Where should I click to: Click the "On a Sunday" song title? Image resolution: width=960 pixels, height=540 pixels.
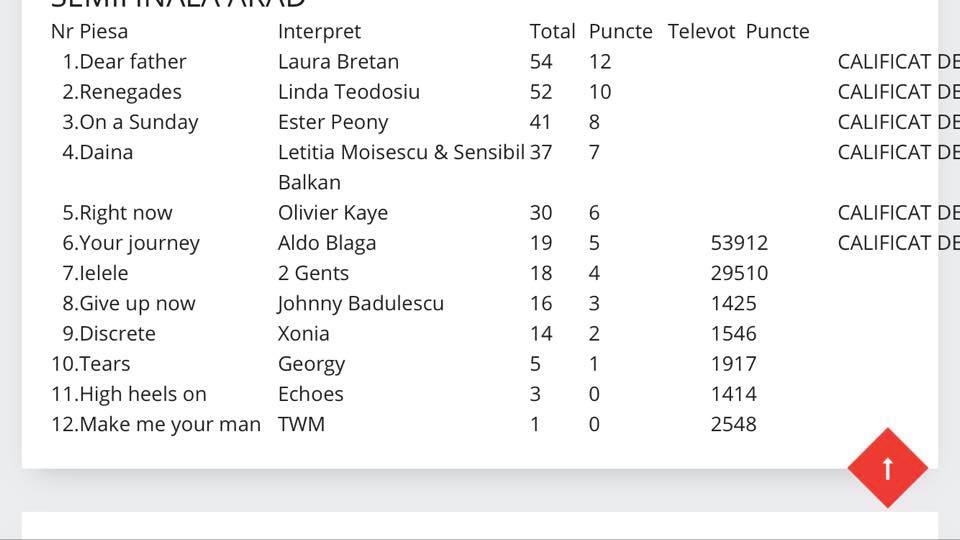click(x=138, y=122)
